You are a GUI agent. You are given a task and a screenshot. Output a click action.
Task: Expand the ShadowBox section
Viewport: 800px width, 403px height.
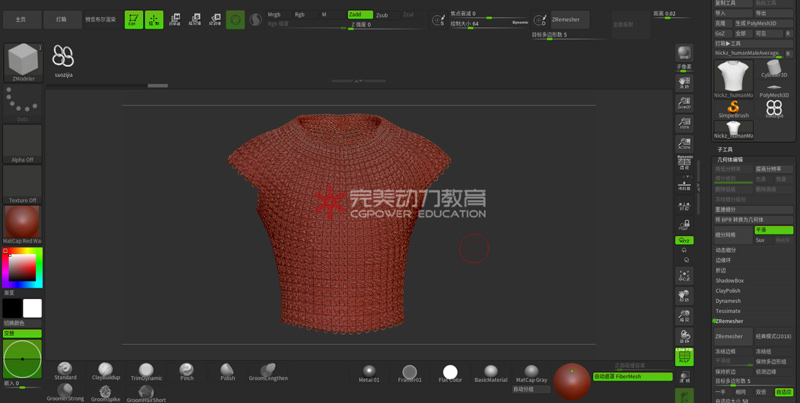coord(729,281)
